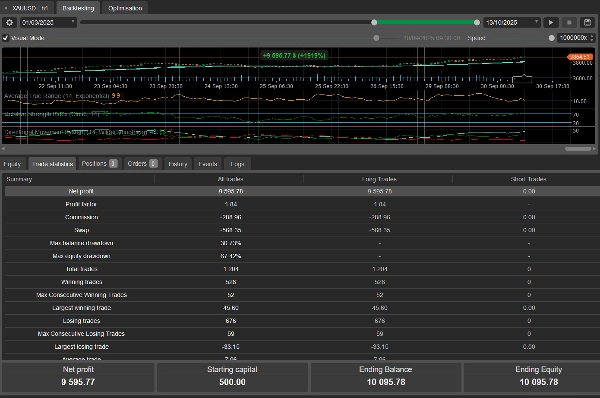Click the Long Trades column header
This screenshot has width=600, height=398.
tap(379, 179)
